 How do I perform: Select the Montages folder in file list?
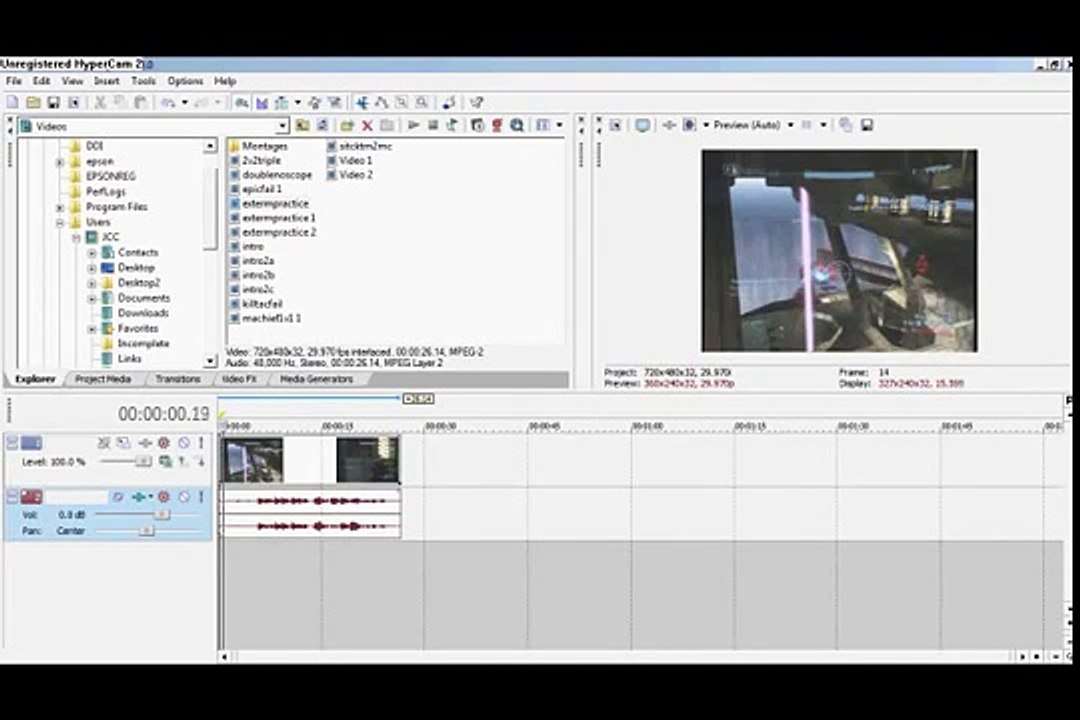click(x=264, y=146)
